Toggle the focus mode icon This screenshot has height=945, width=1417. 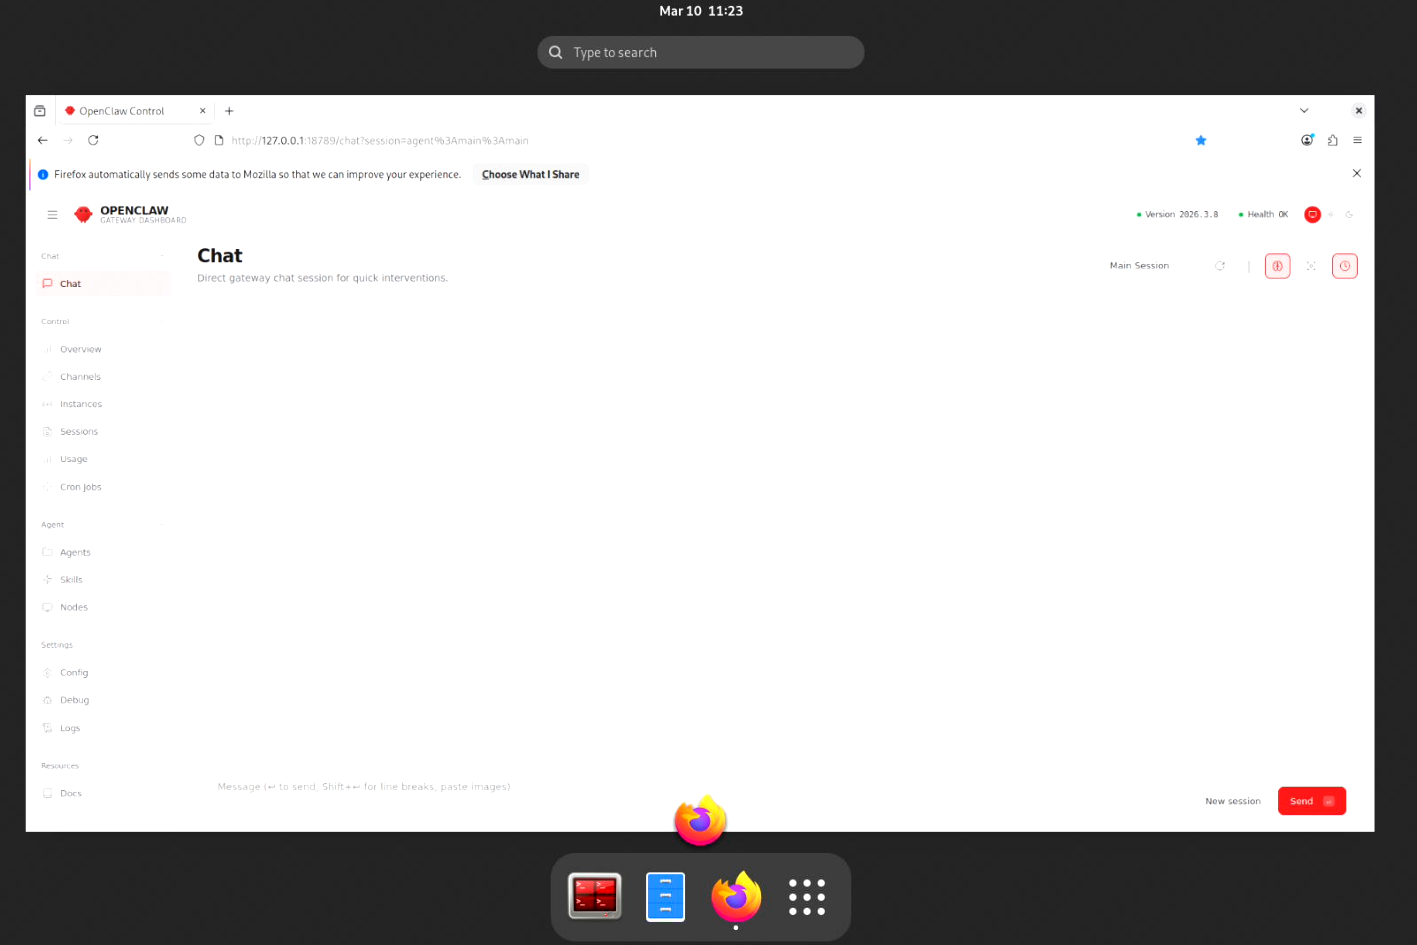click(x=1311, y=266)
